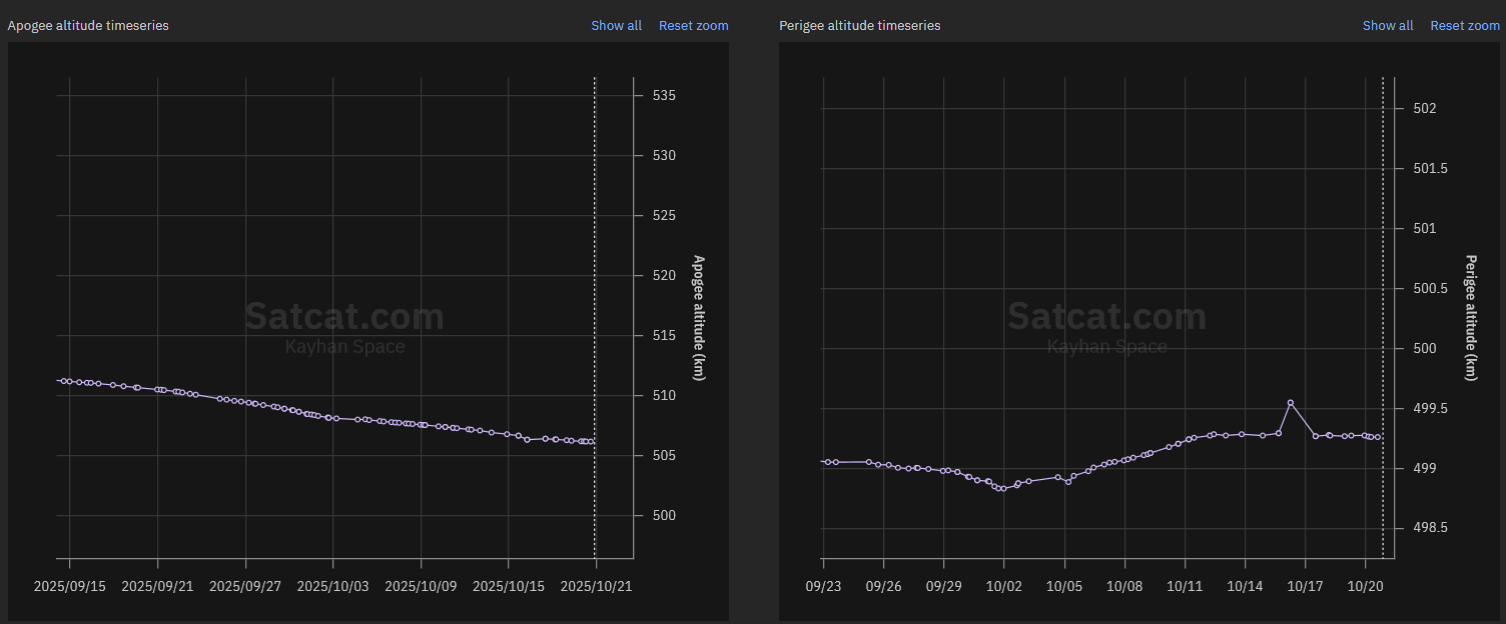The width and height of the screenshot is (1506, 624).
Task: Click the 09/26 date label on the Perigee chart
Action: point(883,586)
